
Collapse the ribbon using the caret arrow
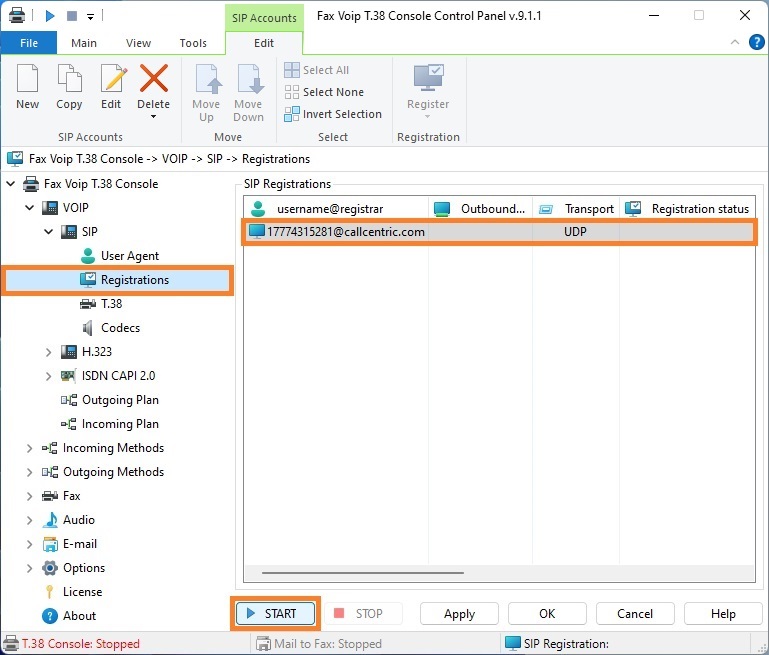tap(735, 42)
